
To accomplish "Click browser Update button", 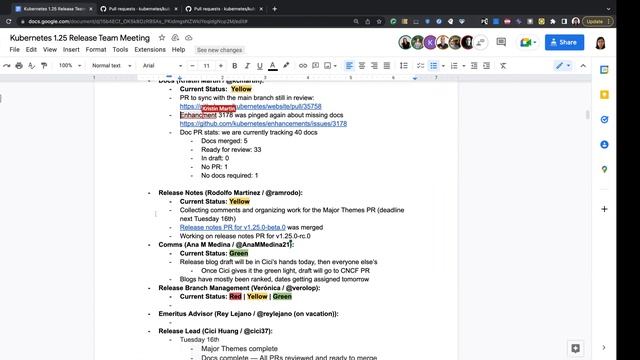I will click(x=597, y=21).
